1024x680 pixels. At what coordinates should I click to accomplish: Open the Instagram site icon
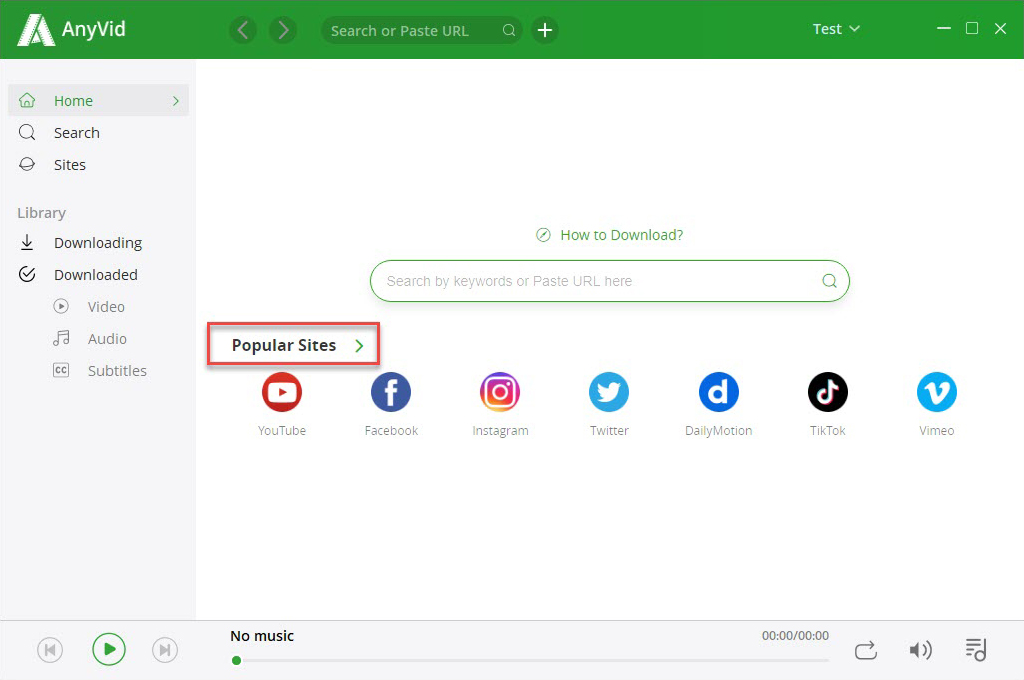pyautogui.click(x=500, y=392)
